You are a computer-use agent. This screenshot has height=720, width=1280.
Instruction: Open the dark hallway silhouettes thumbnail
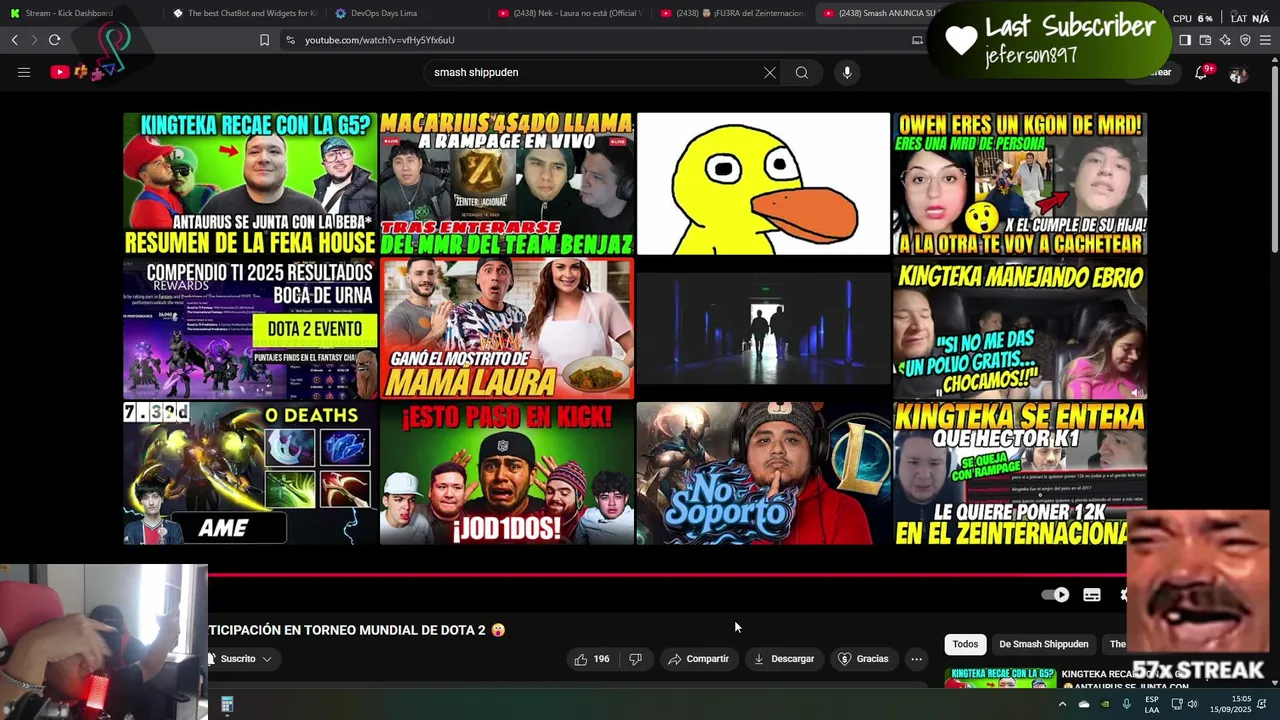[763, 329]
